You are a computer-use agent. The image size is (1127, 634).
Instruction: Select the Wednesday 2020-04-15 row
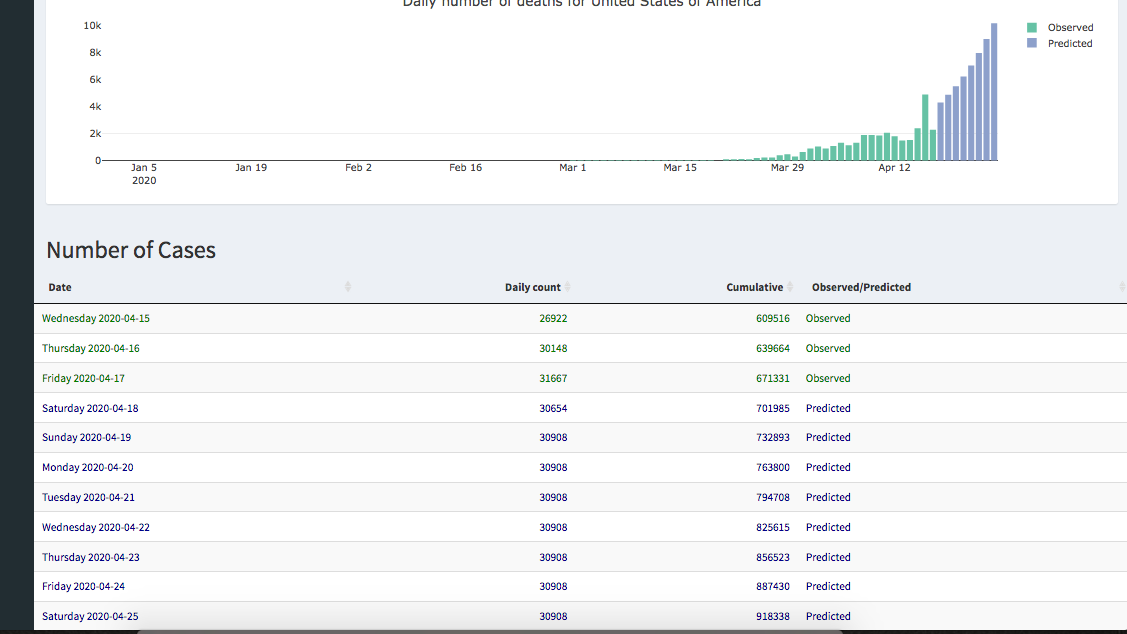[x=96, y=318]
